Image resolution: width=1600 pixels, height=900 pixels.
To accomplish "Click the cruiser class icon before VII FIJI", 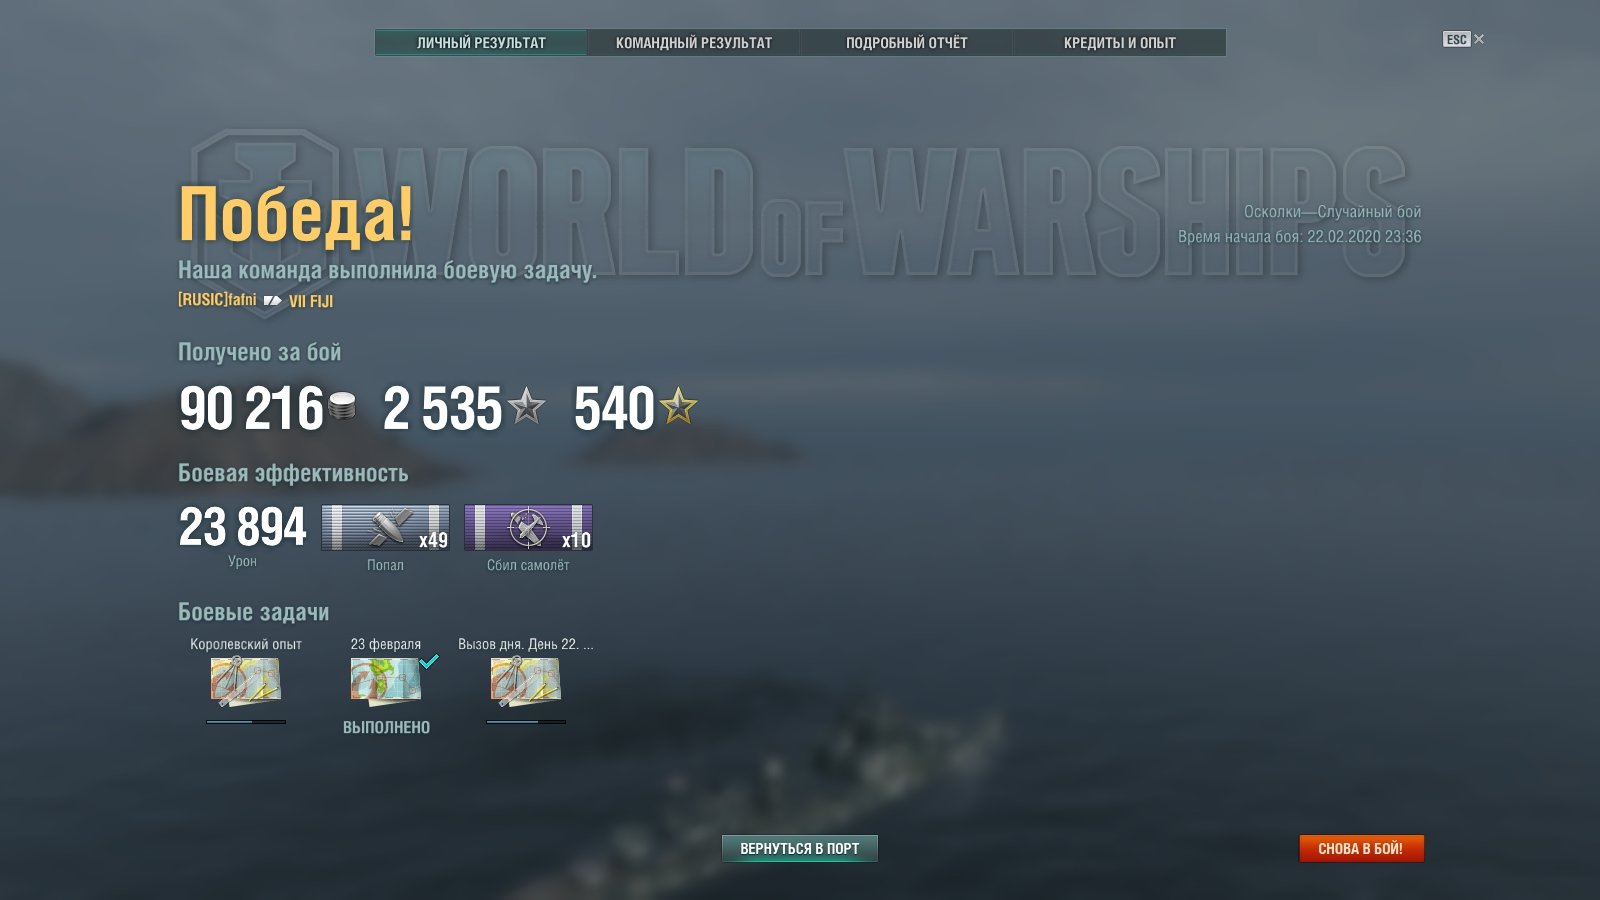I will [x=272, y=300].
